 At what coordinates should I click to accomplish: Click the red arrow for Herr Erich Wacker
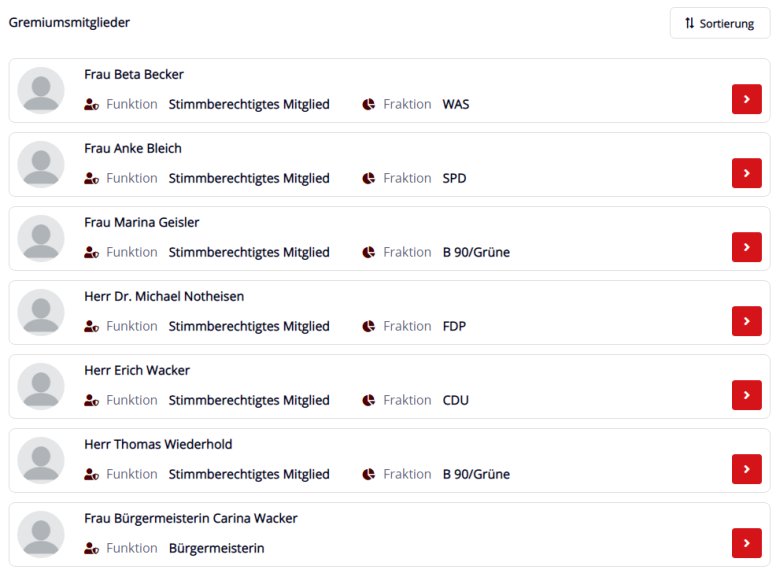tap(746, 395)
